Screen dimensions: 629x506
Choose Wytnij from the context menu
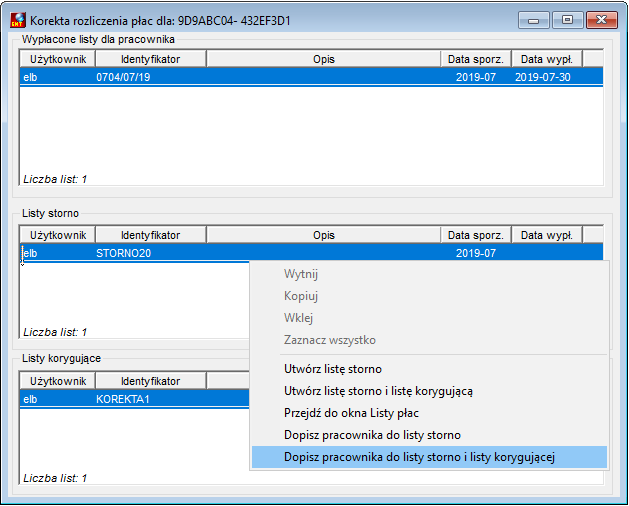pyautogui.click(x=429, y=274)
